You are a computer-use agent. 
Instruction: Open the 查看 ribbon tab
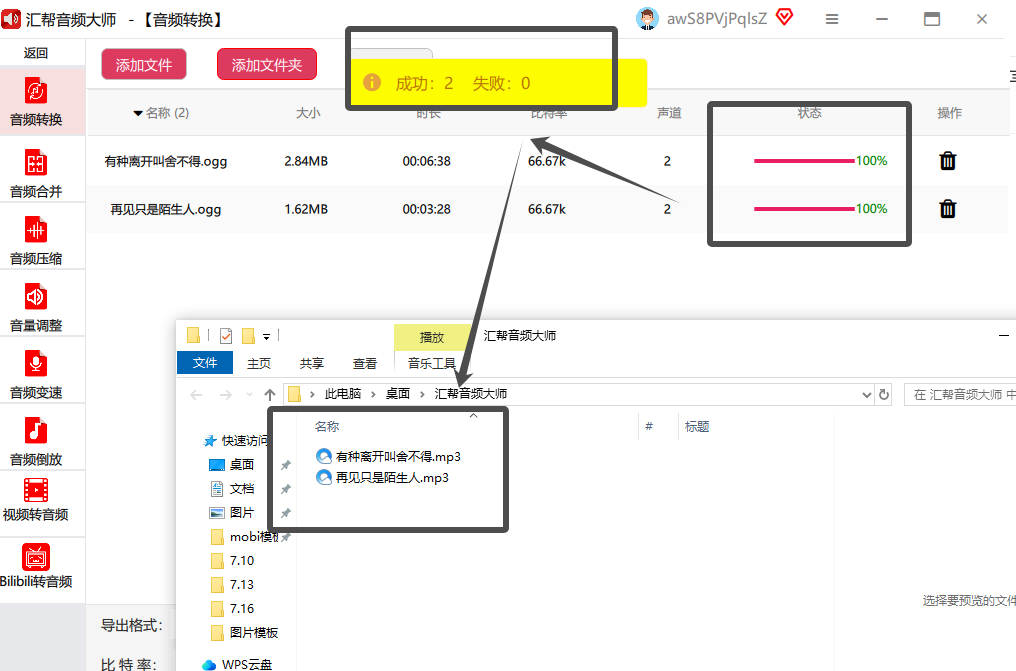[365, 363]
